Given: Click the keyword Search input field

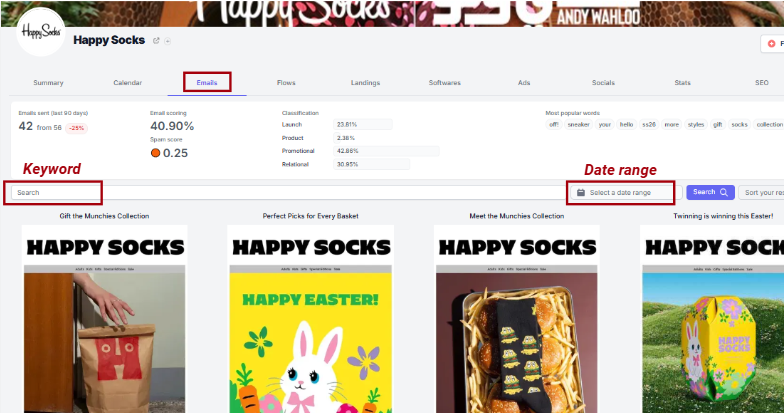Looking at the screenshot, I should click(288, 192).
